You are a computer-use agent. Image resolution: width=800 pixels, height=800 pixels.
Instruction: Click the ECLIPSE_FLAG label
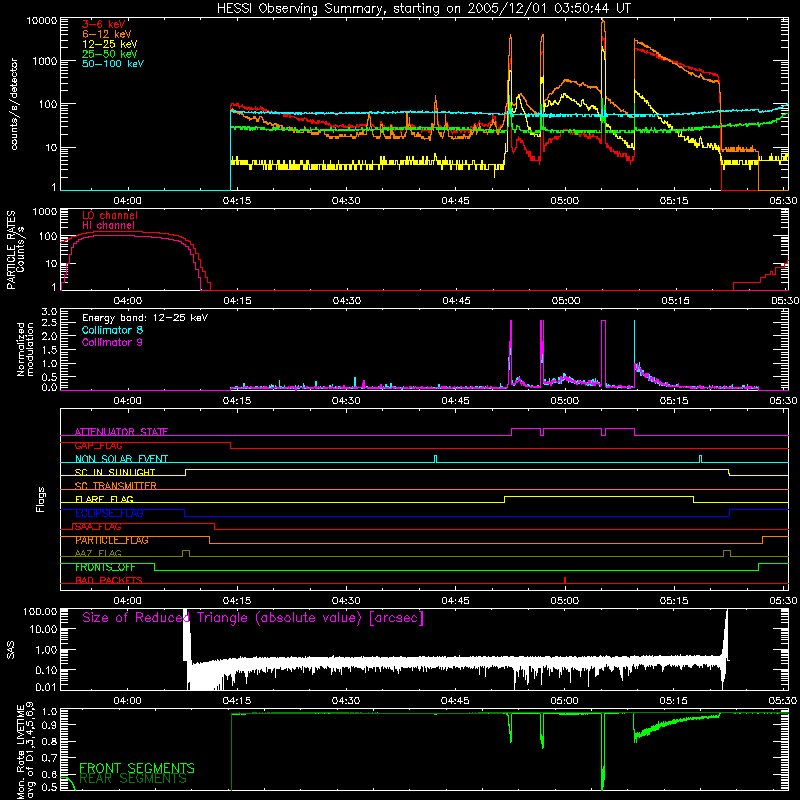click(x=109, y=513)
